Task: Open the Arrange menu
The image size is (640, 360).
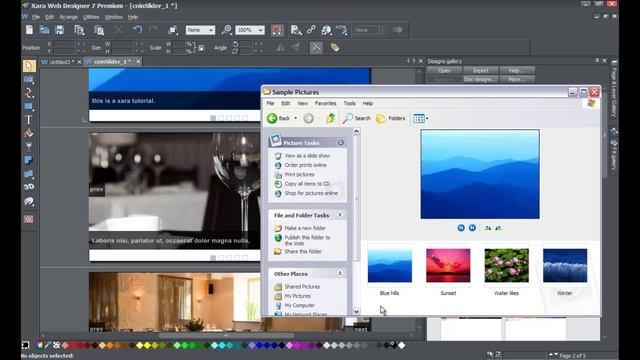Action: [68, 17]
